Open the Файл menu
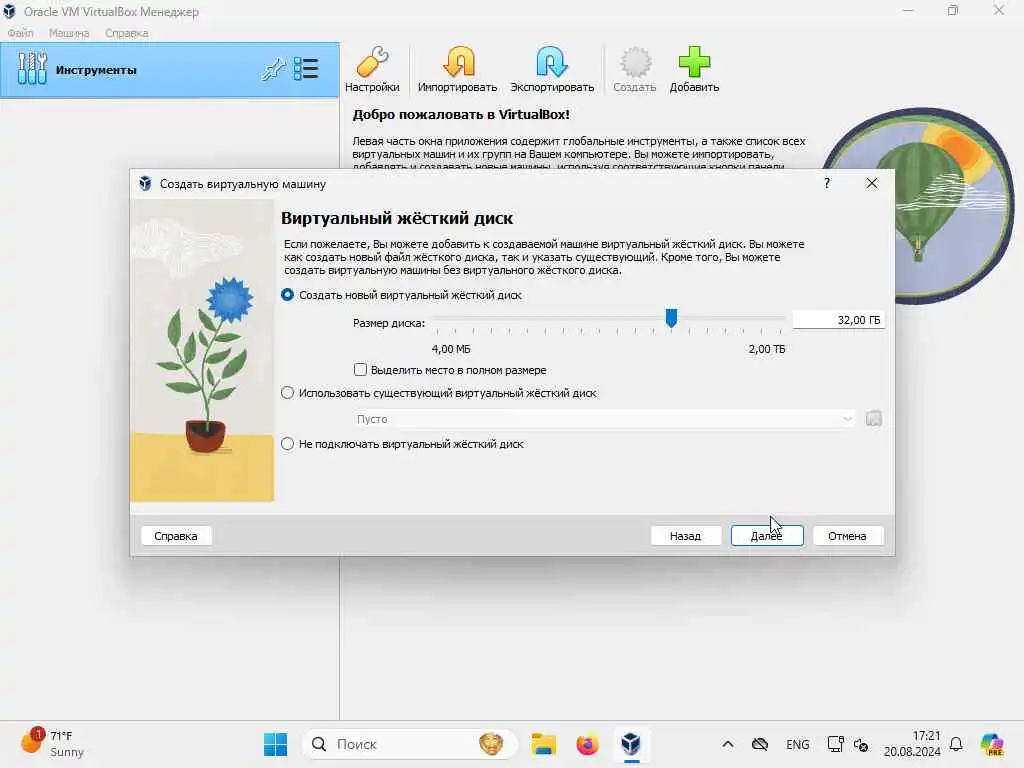 point(20,33)
